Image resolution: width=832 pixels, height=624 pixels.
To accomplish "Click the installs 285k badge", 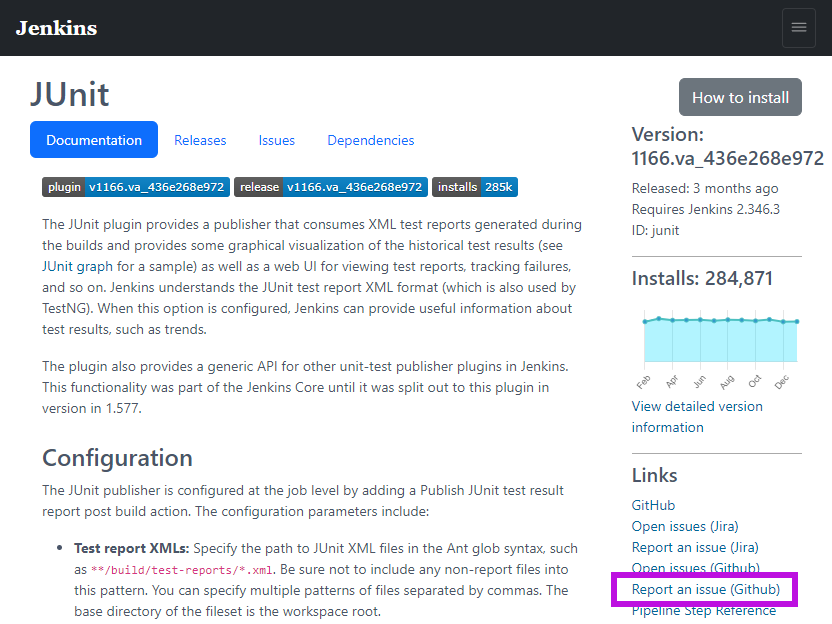I will click(x=475, y=187).
